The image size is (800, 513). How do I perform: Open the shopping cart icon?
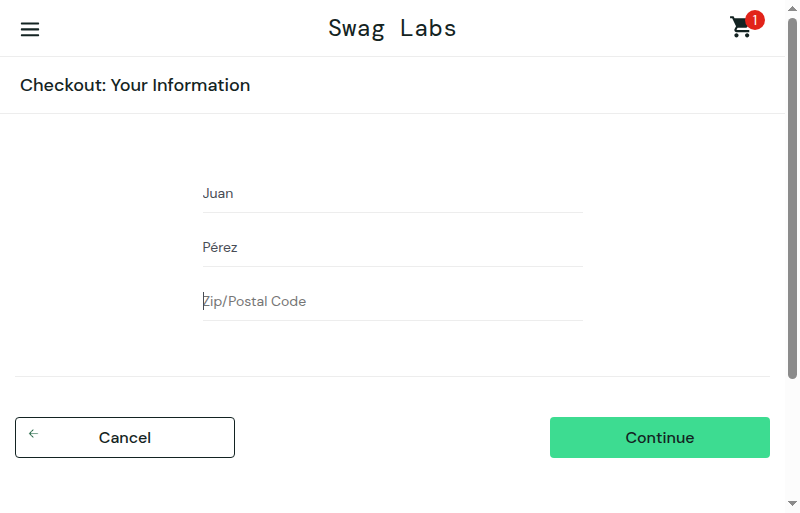(x=741, y=28)
